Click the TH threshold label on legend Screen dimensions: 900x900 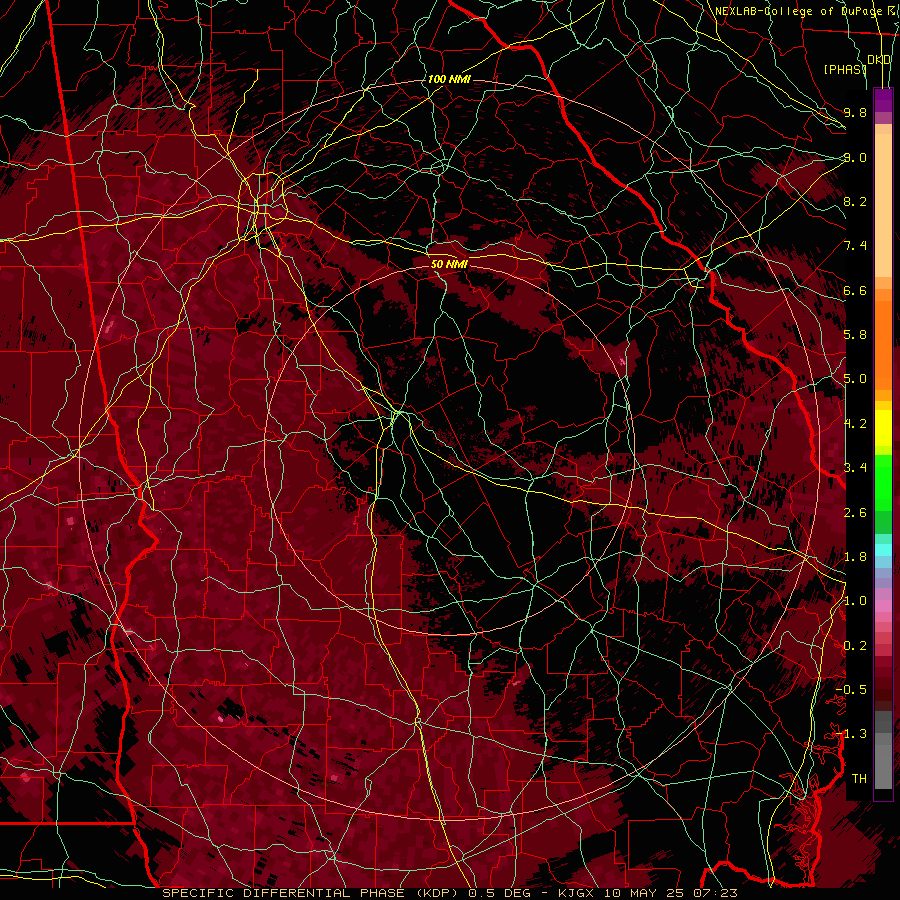859,779
